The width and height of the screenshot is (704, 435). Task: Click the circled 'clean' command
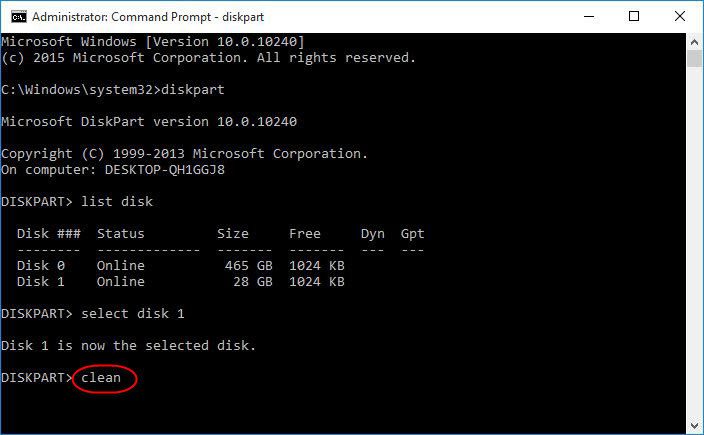pos(101,378)
